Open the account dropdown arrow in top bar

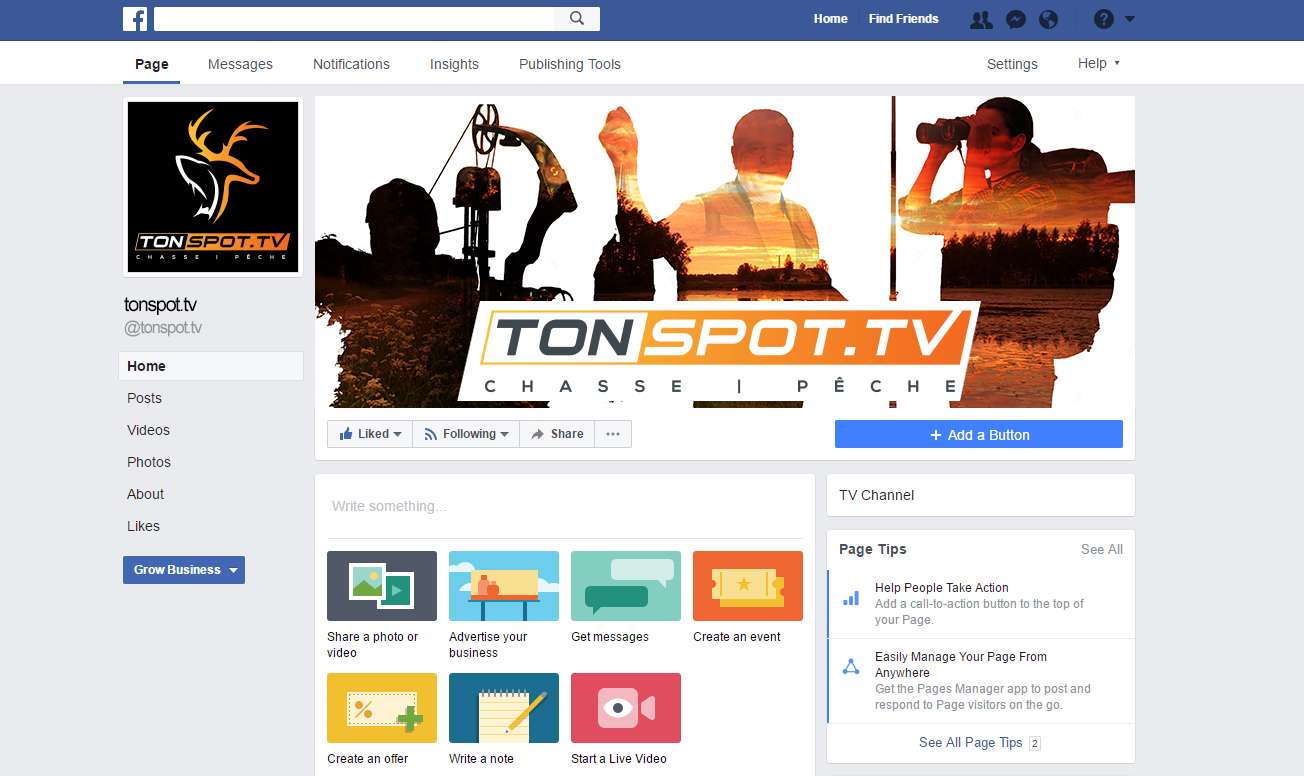tap(1130, 19)
